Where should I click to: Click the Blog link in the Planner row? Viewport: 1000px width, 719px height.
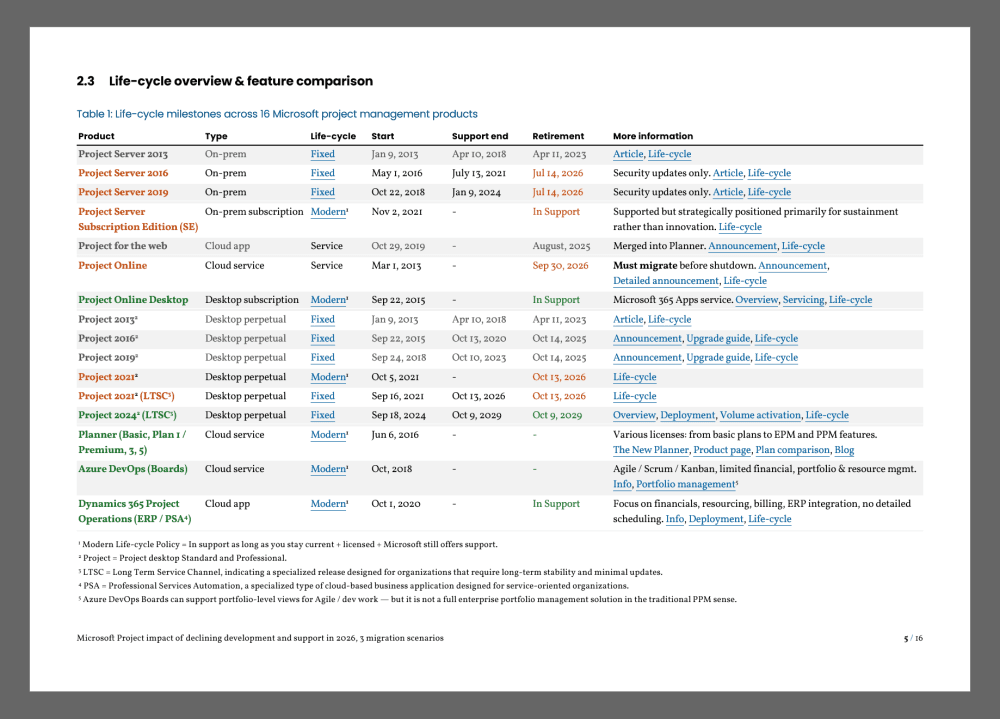845,450
